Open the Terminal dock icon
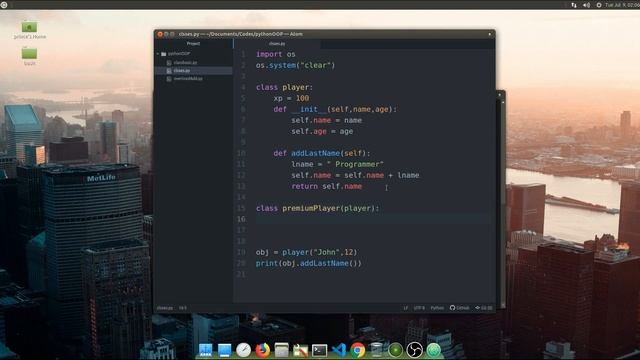This screenshot has width=640, height=360. pos(320,350)
